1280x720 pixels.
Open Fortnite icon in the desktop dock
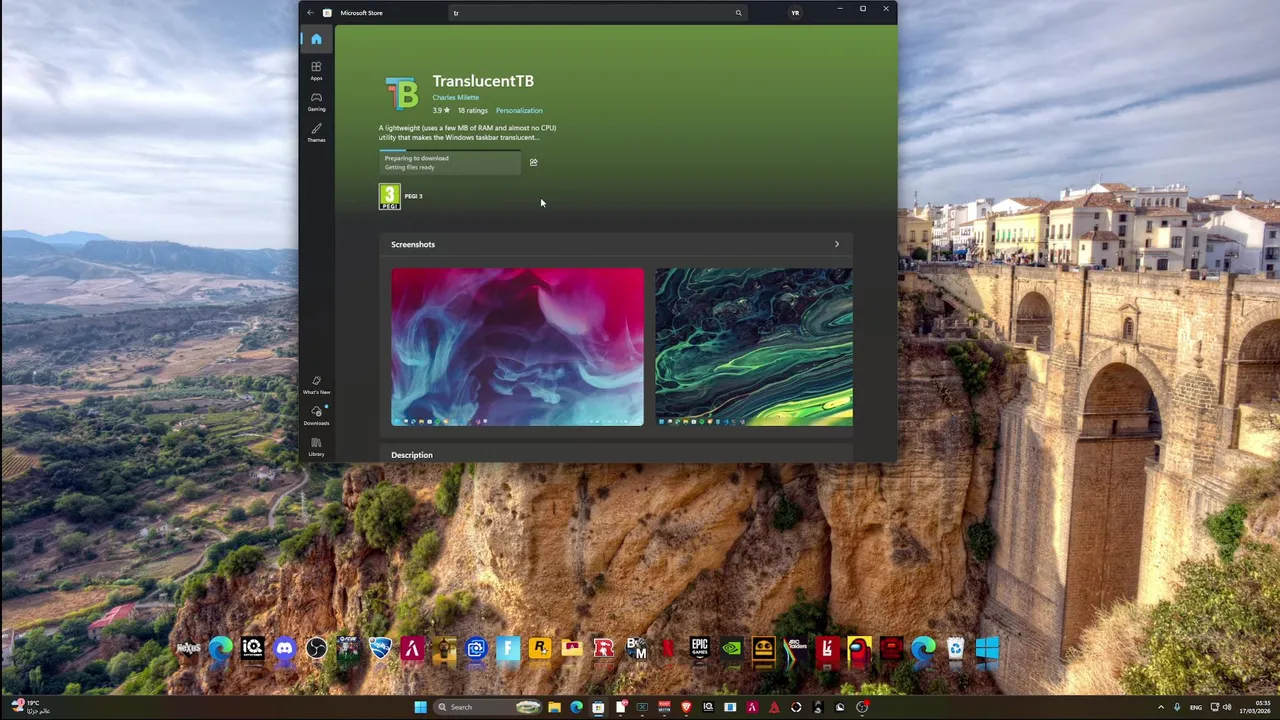click(x=508, y=649)
